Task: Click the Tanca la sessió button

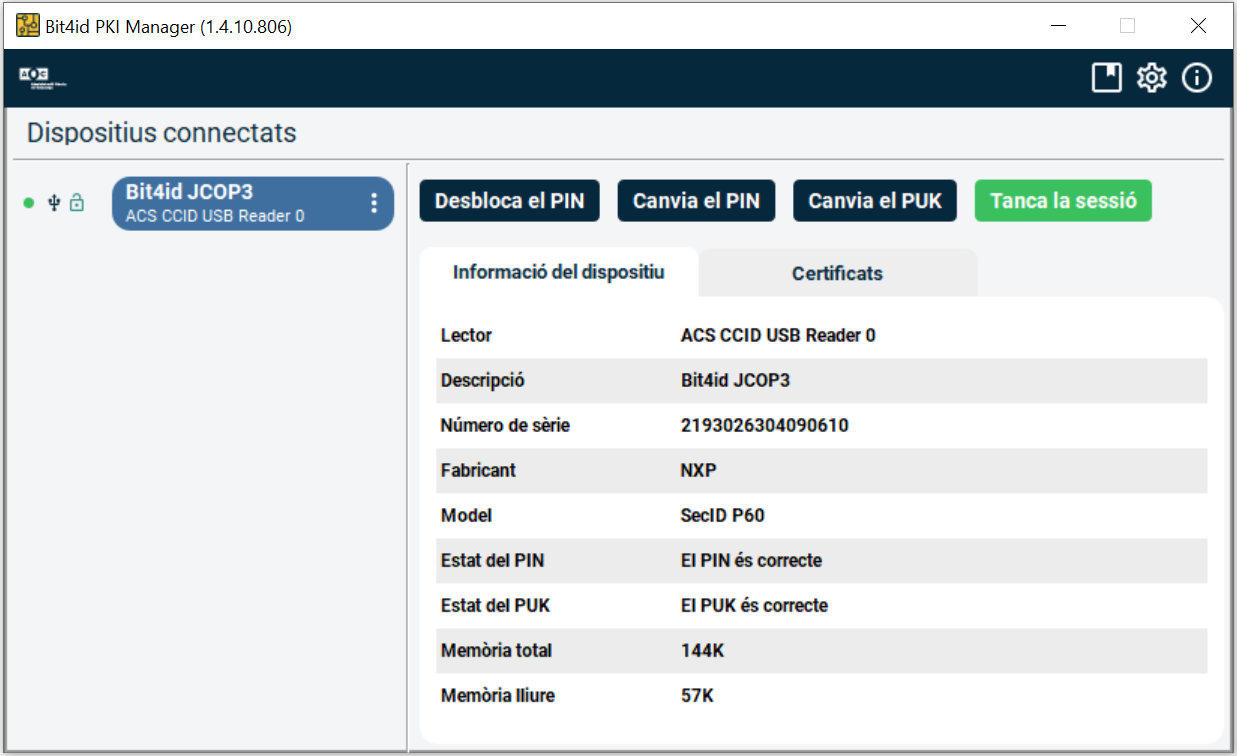Action: pos(1063,201)
